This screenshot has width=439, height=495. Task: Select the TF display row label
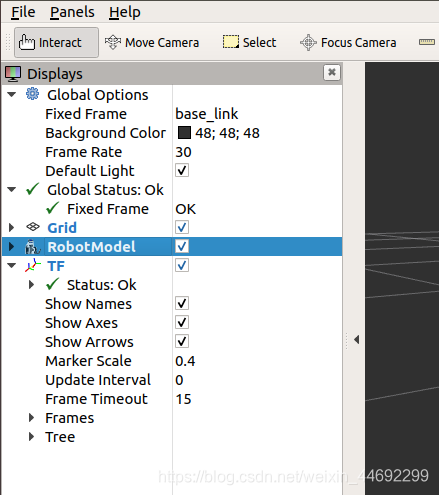click(x=56, y=266)
